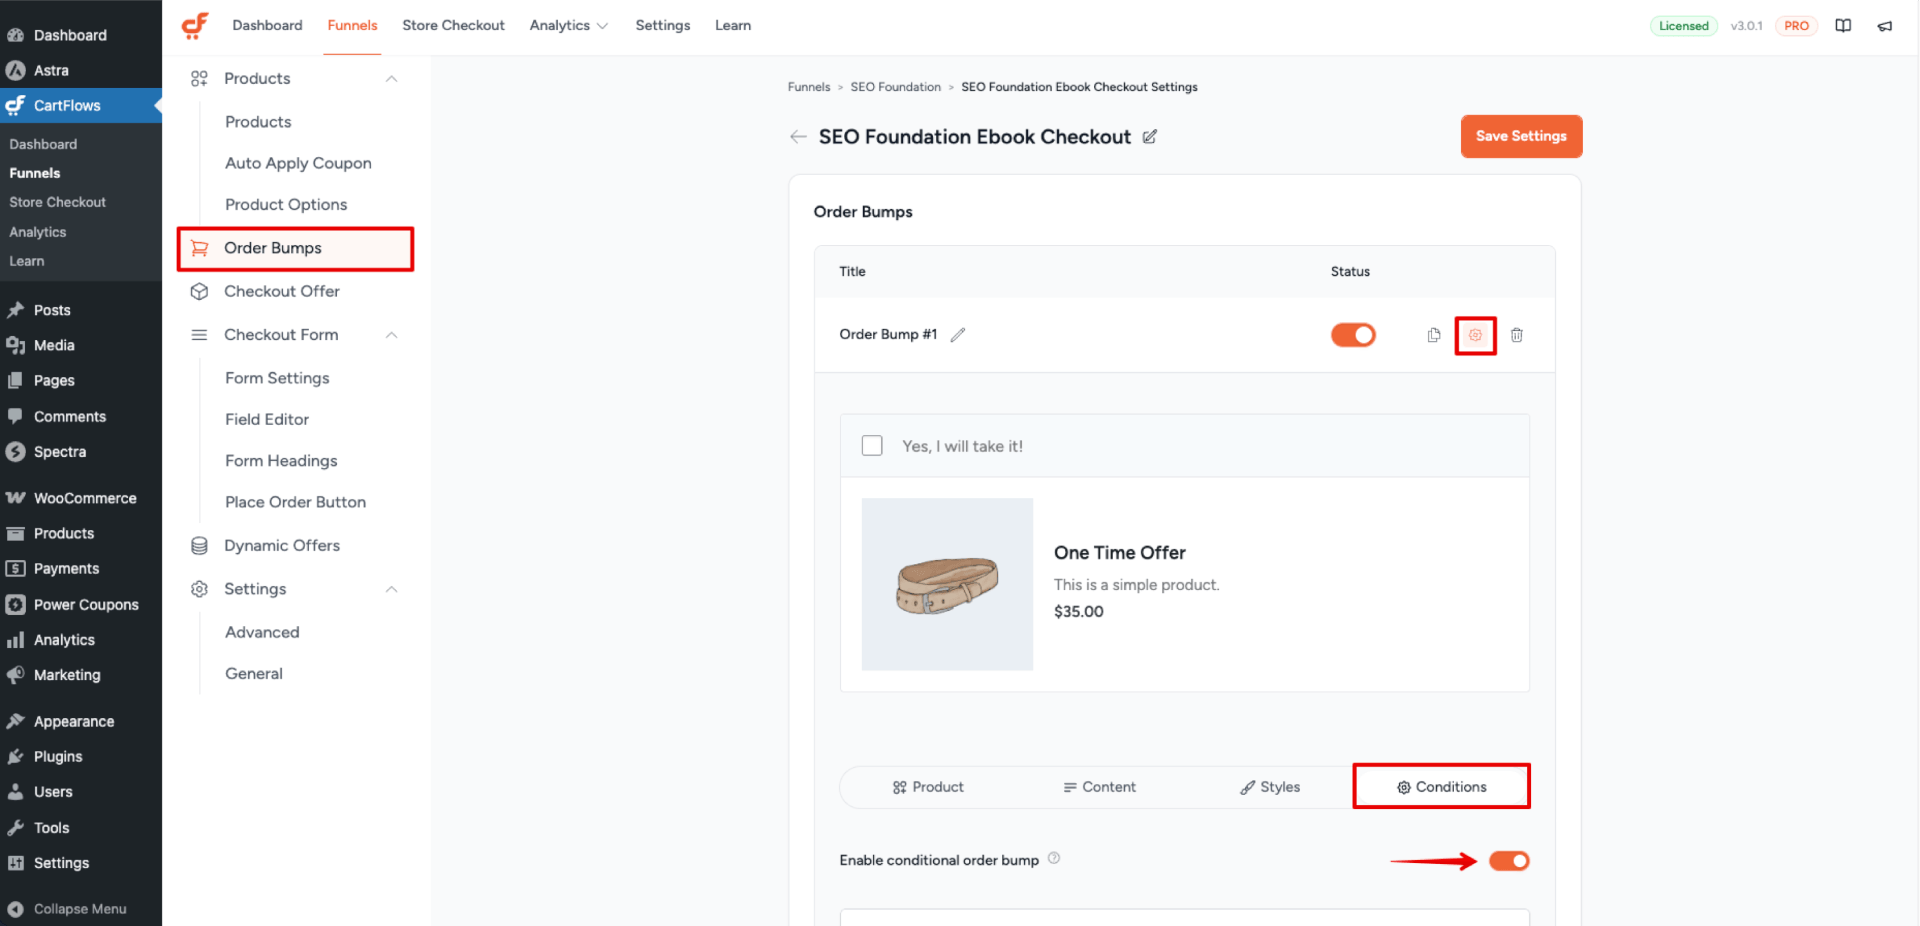Click the megaphone announcements icon
Viewport: 1920px width, 926px height.
(x=1885, y=26)
